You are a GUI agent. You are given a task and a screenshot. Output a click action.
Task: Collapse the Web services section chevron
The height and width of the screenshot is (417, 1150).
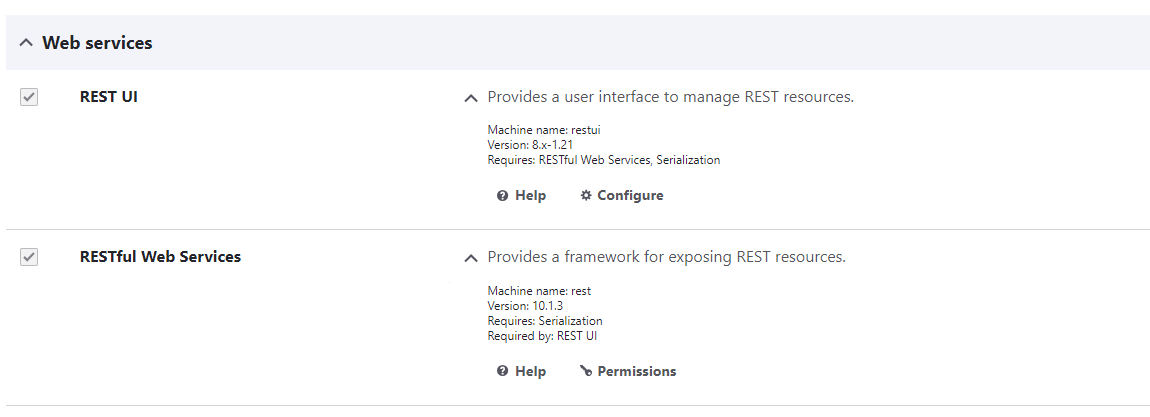(x=26, y=43)
